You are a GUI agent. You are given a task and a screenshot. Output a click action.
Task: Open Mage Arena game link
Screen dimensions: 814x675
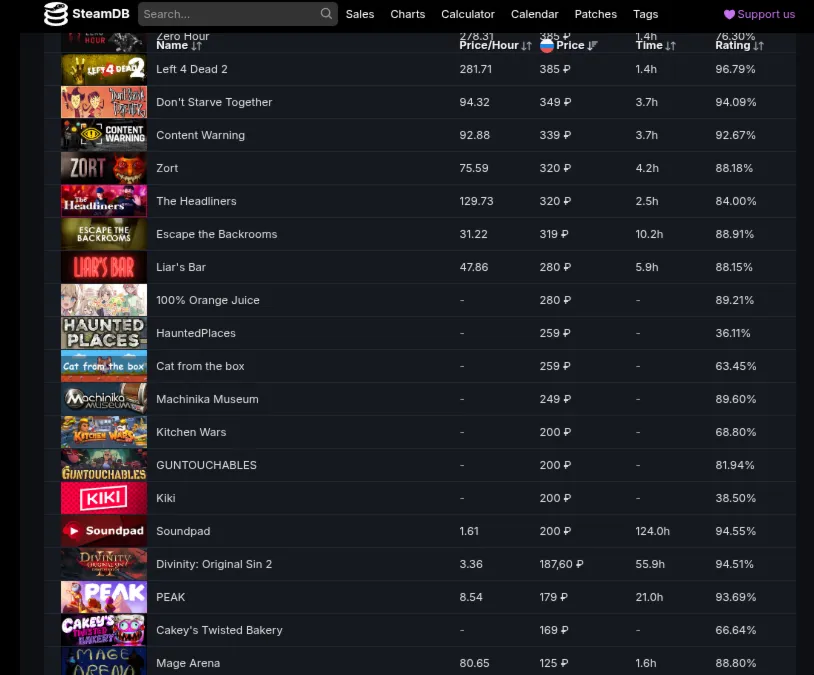pos(188,663)
